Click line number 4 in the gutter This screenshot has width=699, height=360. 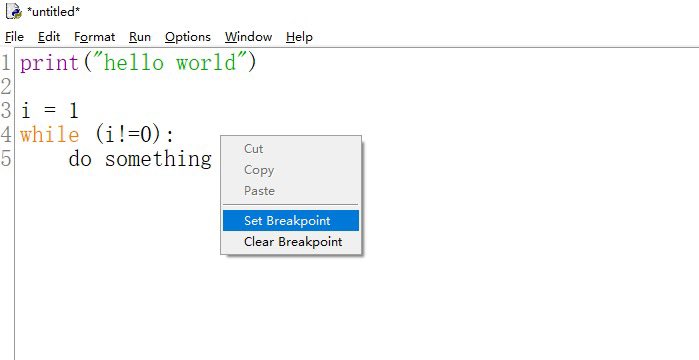click(6, 134)
